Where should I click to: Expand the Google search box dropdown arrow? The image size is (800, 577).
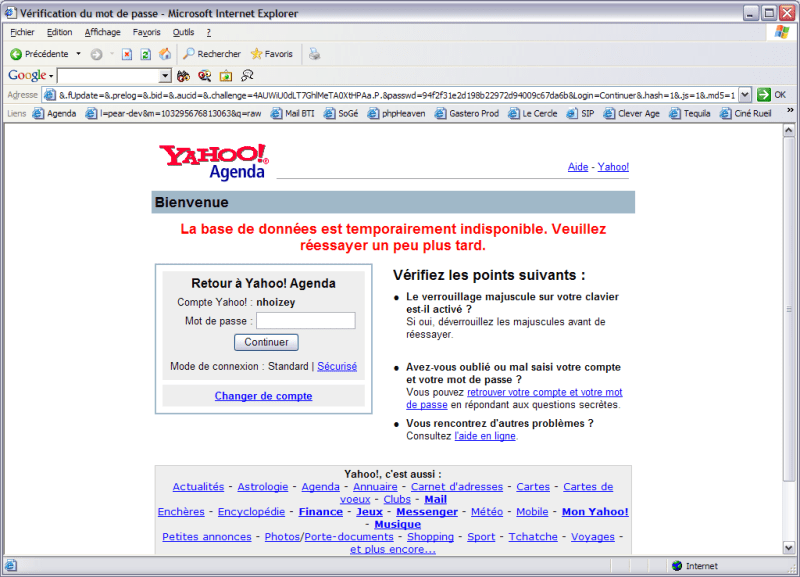[x=165, y=76]
